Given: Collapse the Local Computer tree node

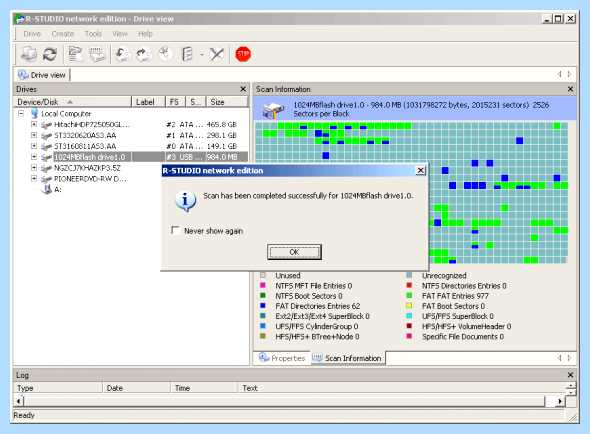Looking at the screenshot, I should (21, 113).
